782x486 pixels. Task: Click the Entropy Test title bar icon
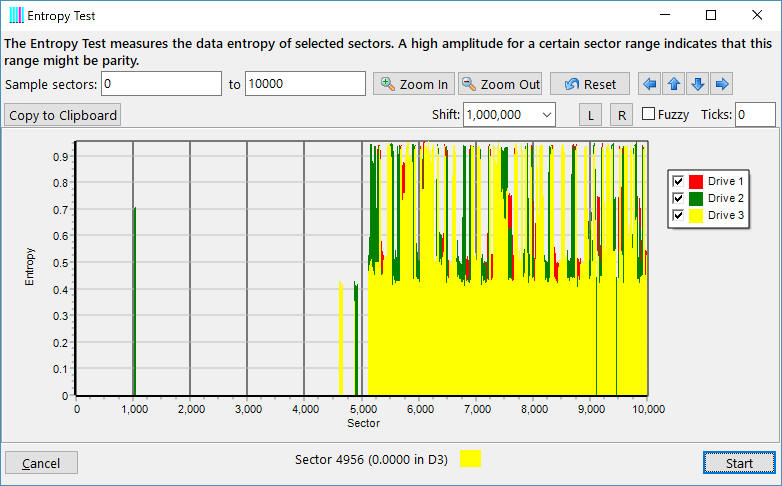coord(15,15)
